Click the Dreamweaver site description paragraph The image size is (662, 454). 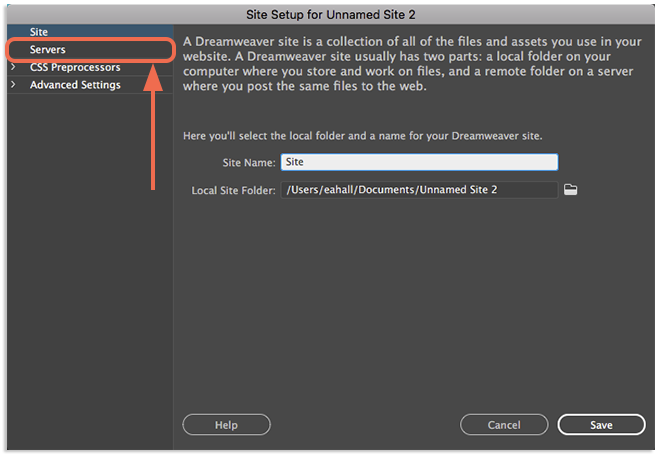tap(412, 64)
